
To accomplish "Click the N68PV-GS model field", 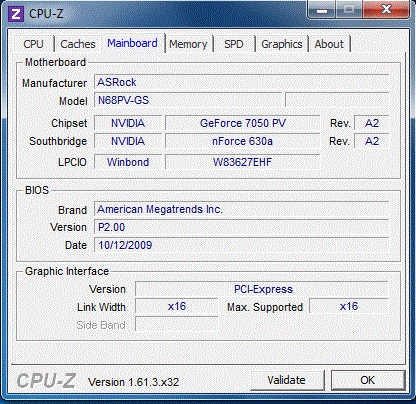I will pos(188,100).
